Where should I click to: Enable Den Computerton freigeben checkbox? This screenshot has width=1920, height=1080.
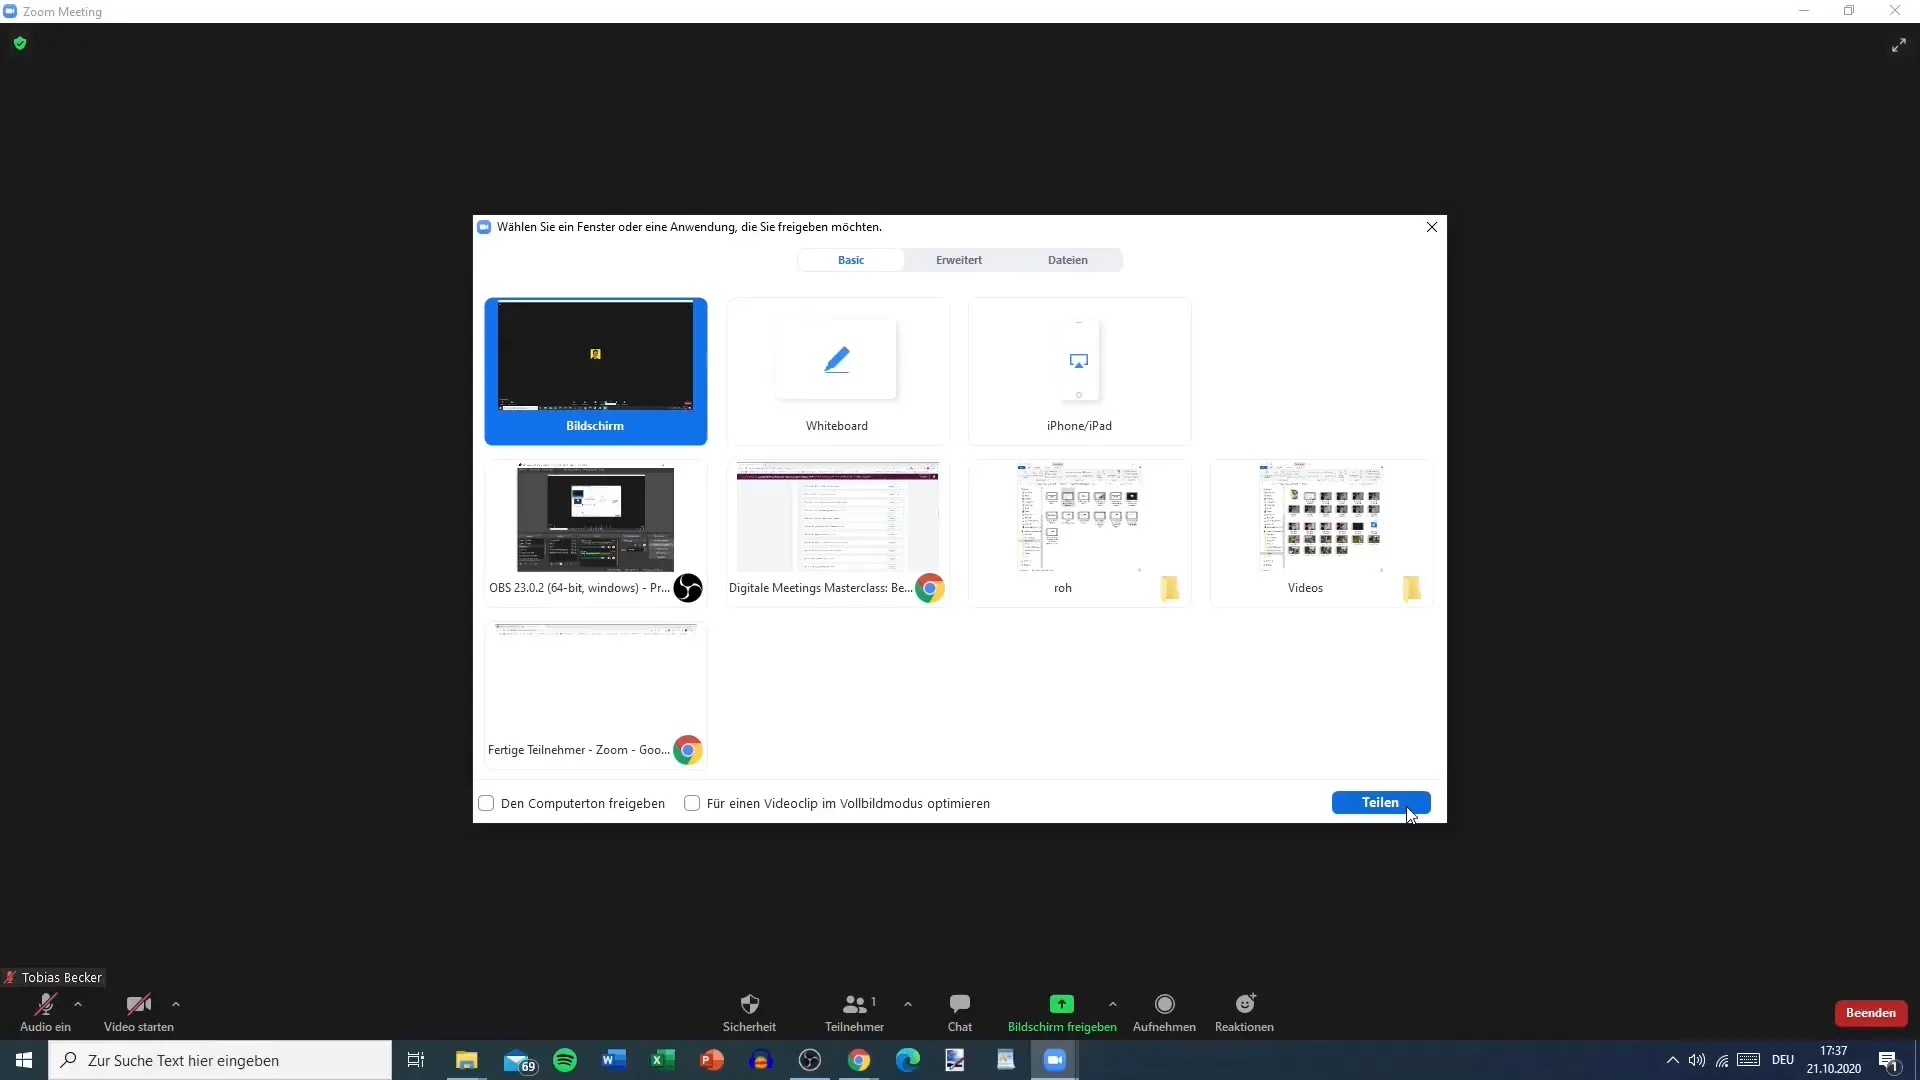[487, 803]
